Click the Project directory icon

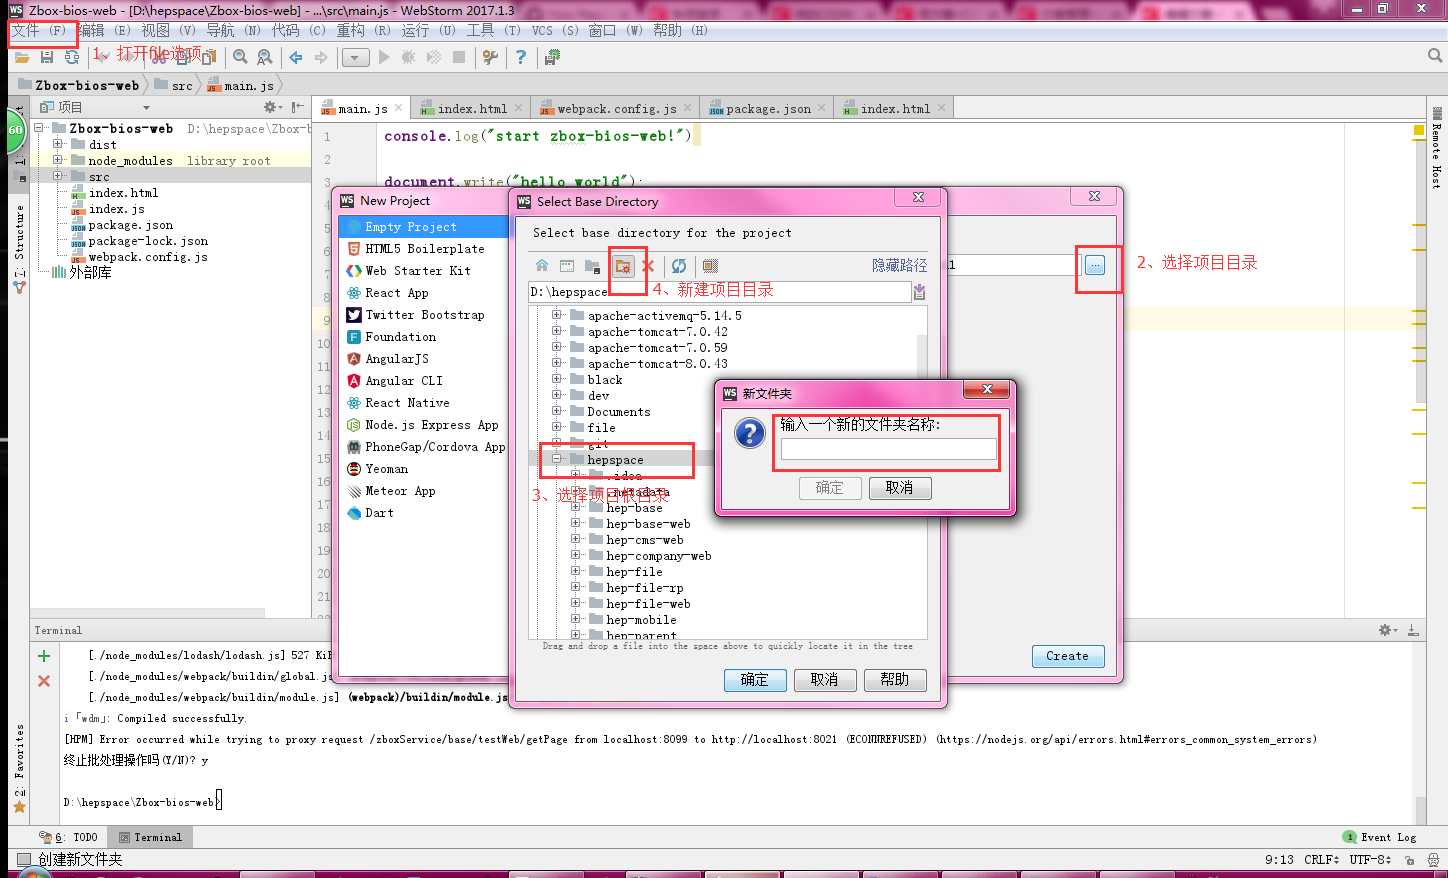click(593, 266)
